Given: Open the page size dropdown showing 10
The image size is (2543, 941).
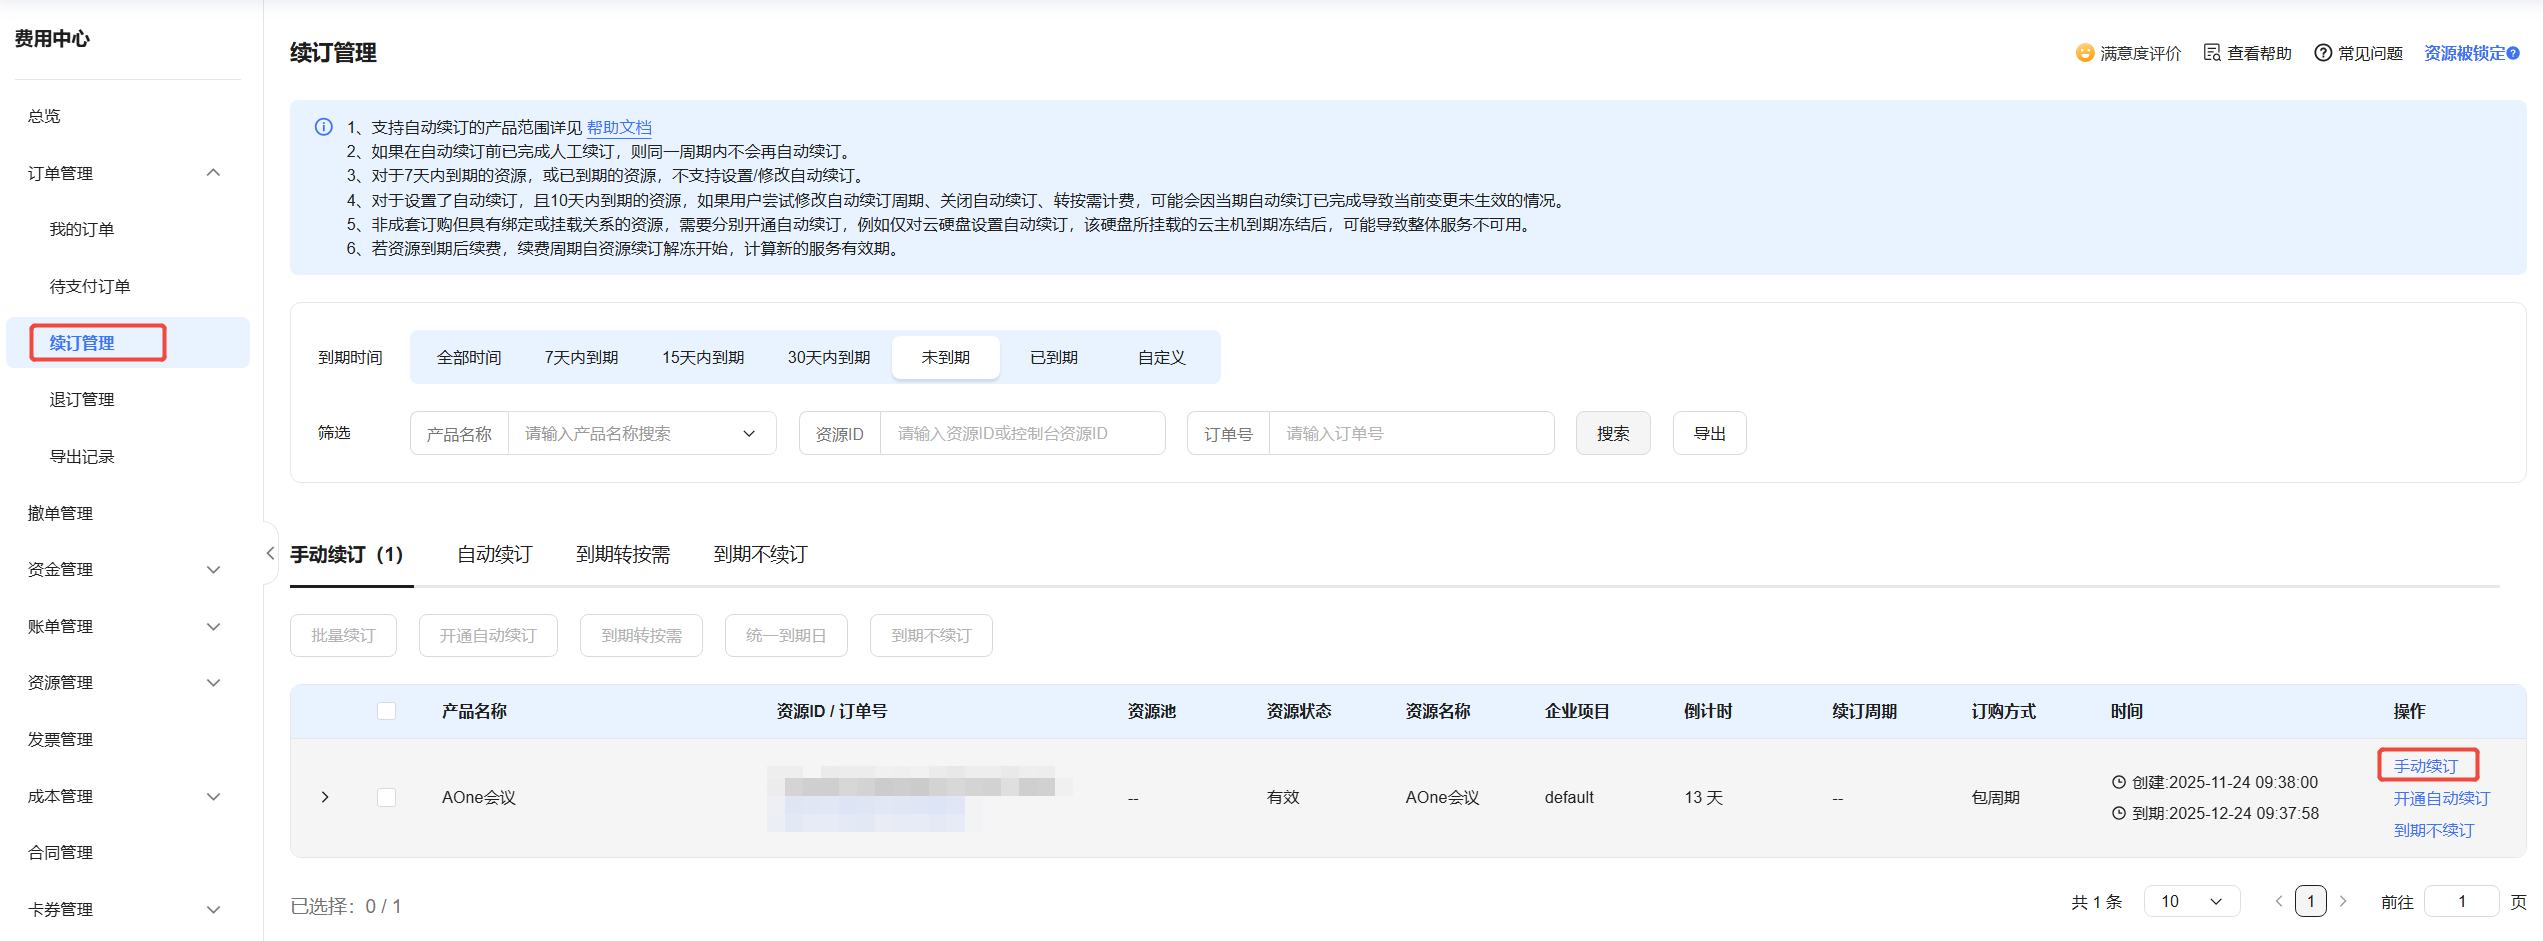Looking at the screenshot, I should 2191,901.
